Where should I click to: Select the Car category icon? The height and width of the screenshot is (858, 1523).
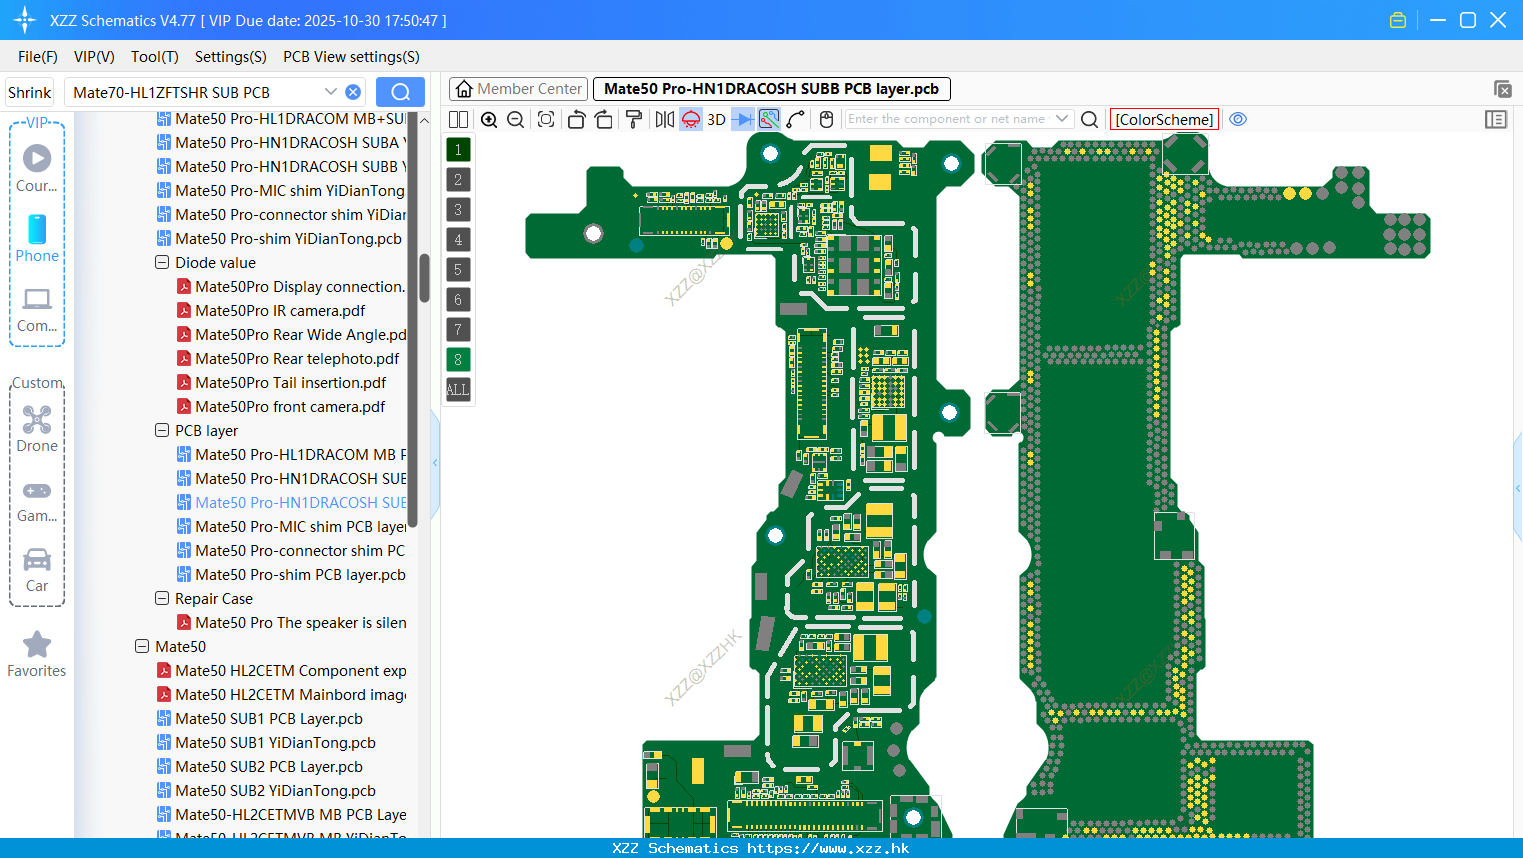pos(37,570)
